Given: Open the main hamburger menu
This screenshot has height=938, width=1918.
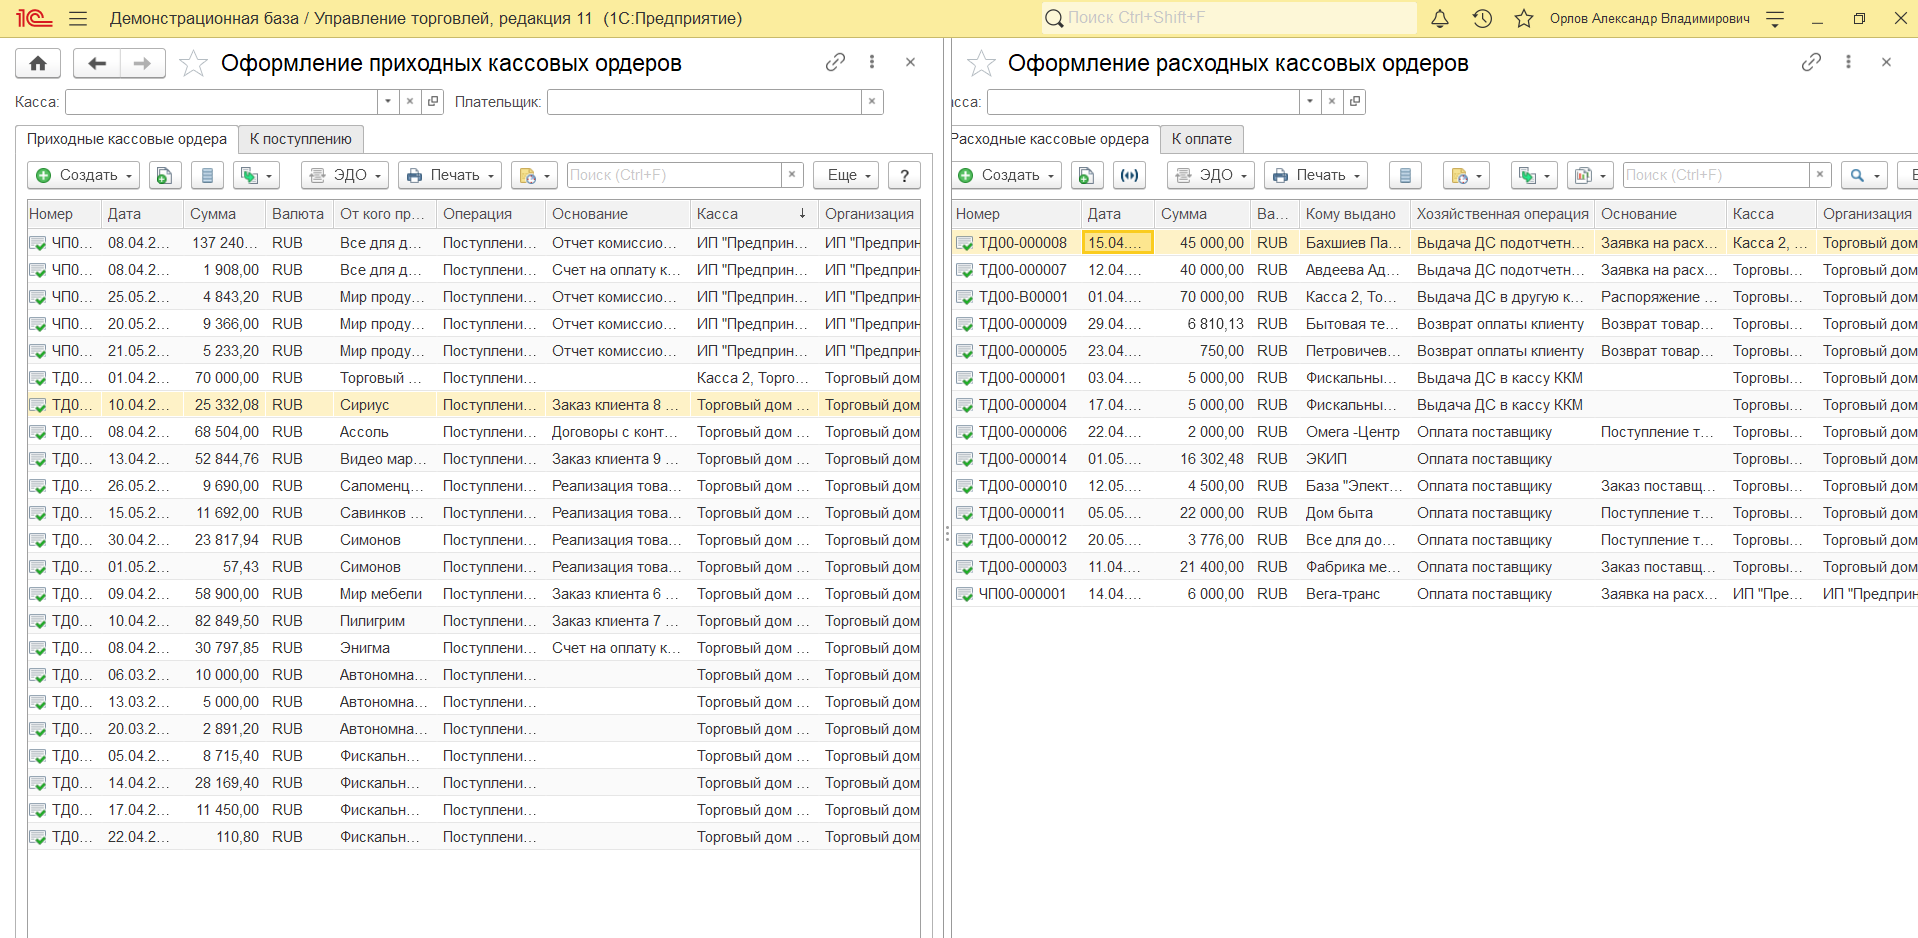Looking at the screenshot, I should click(x=78, y=18).
